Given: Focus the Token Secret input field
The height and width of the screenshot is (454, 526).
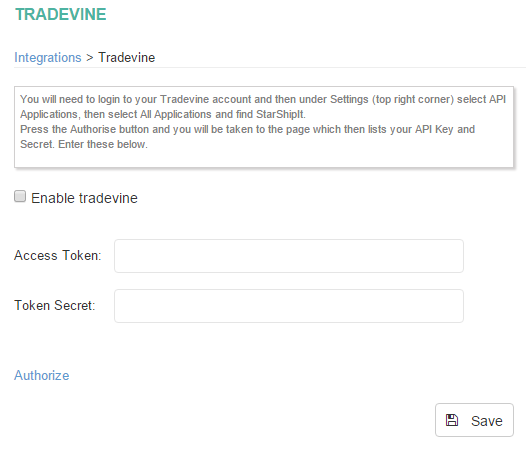Looking at the screenshot, I should (289, 306).
